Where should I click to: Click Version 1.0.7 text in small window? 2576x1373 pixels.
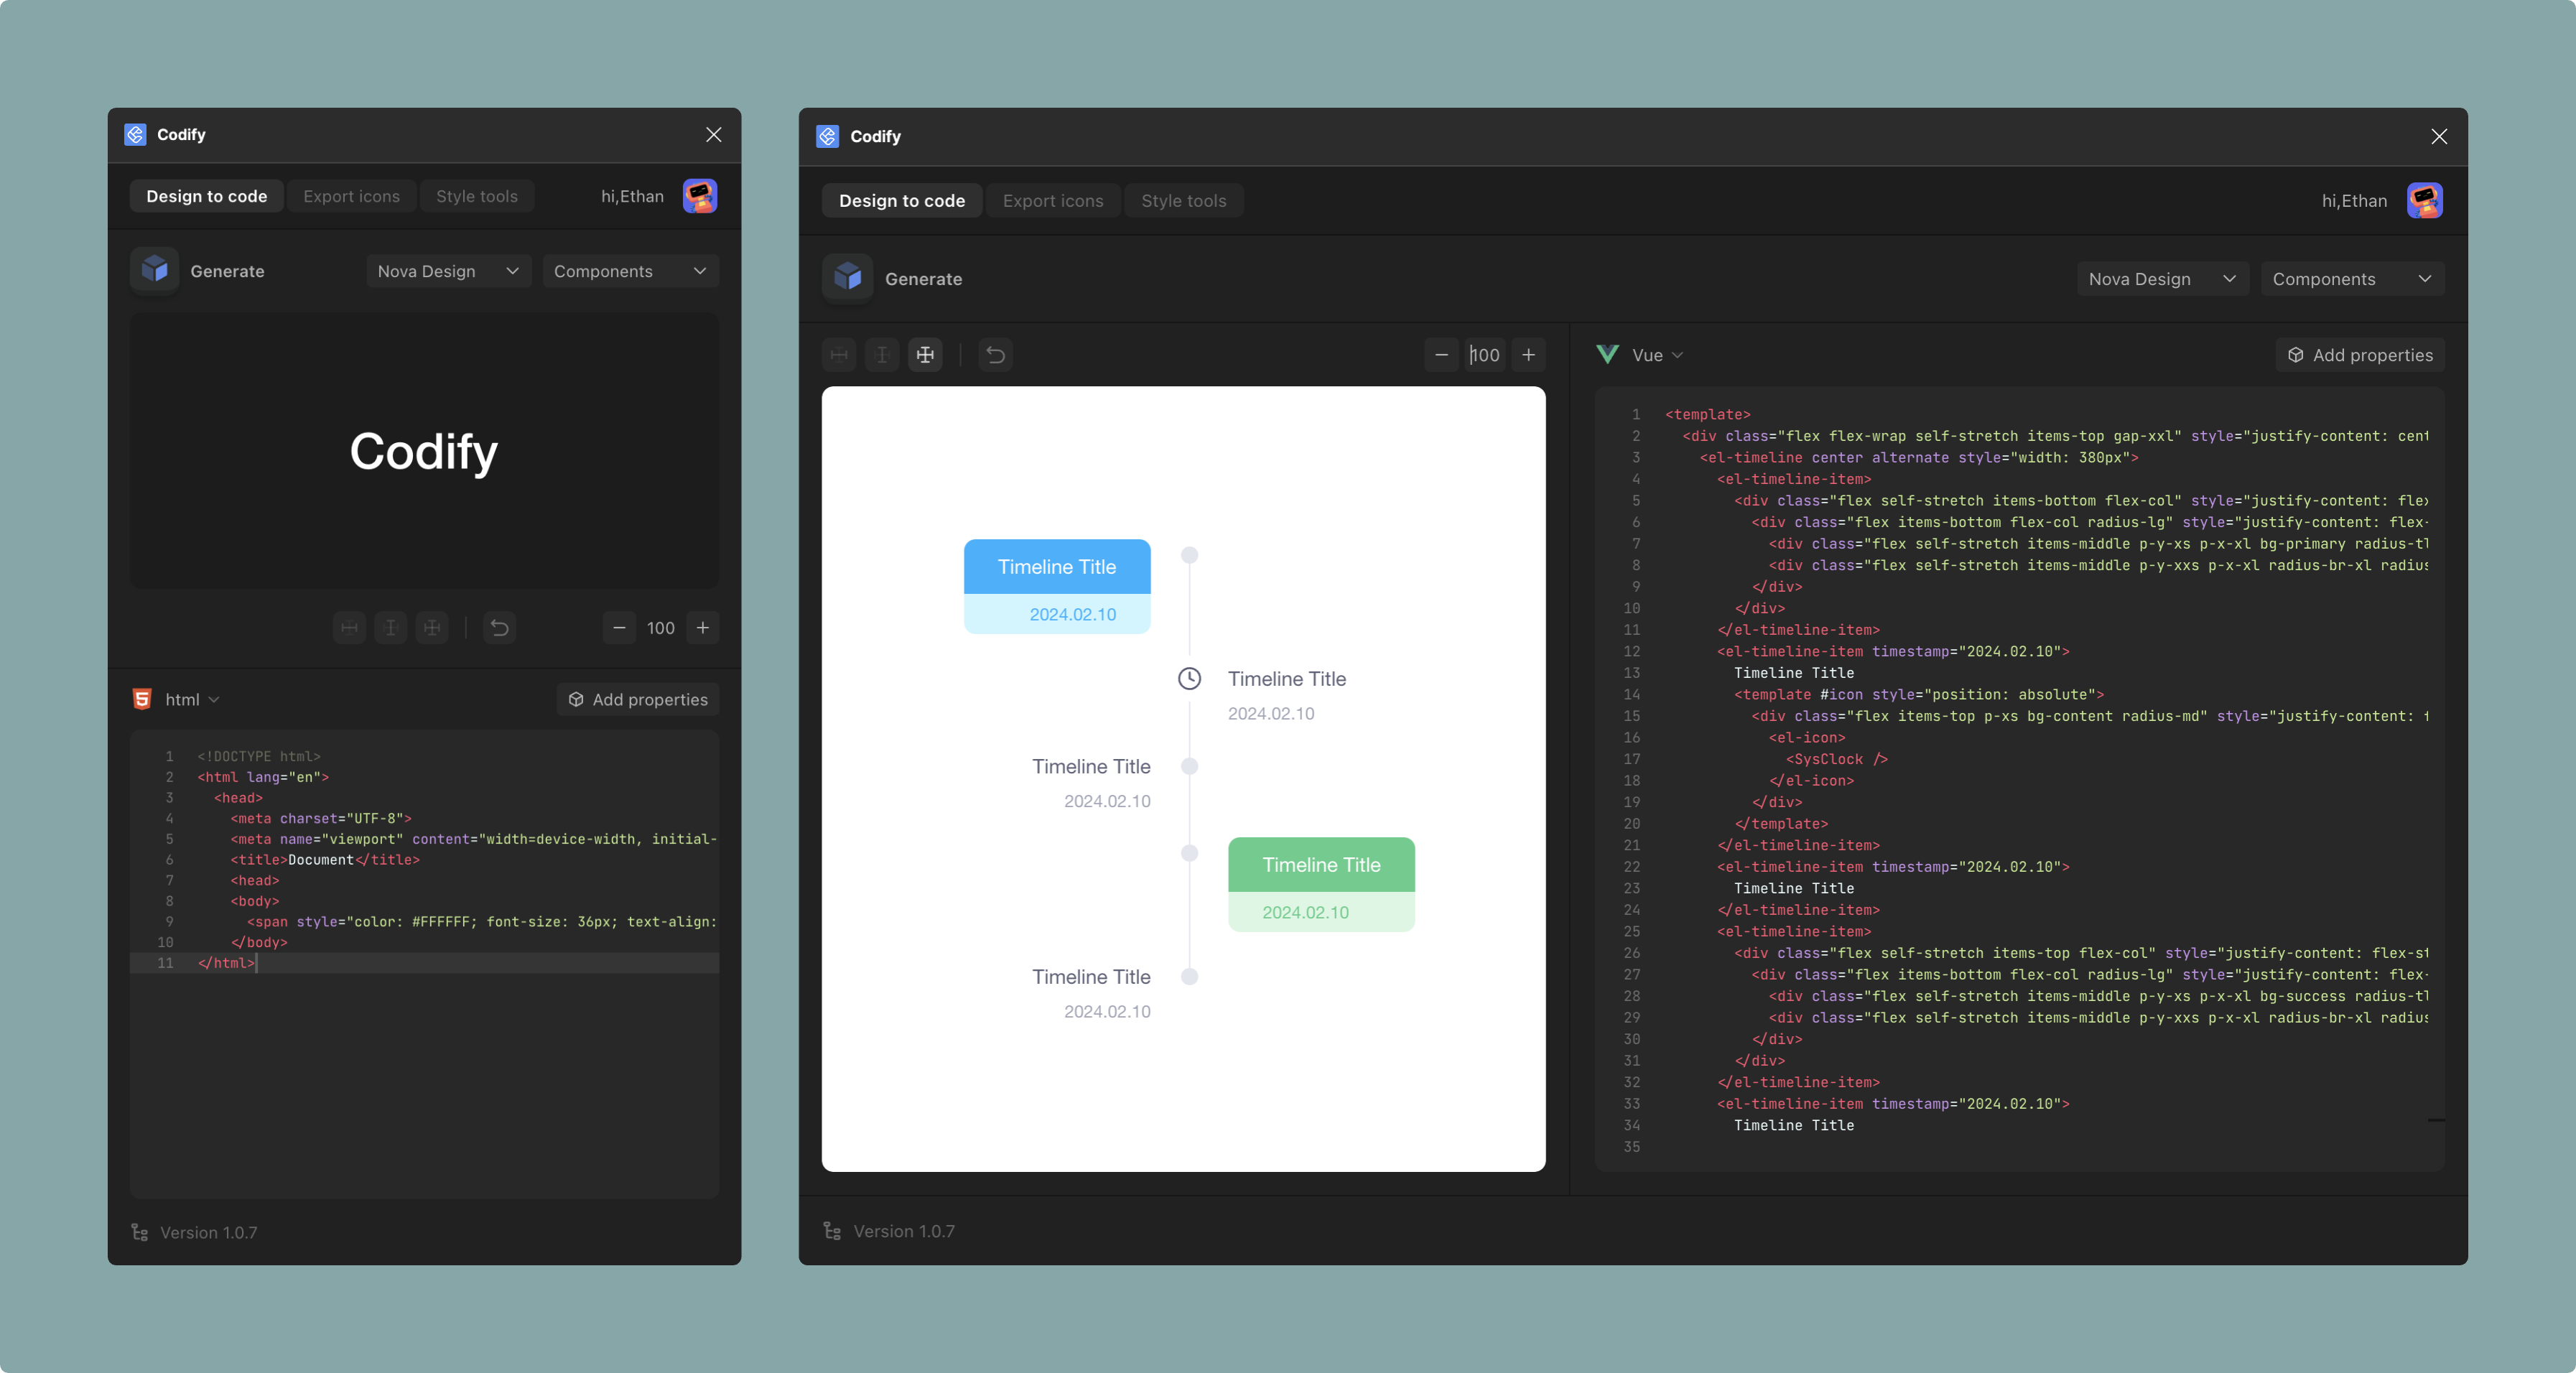tap(209, 1232)
